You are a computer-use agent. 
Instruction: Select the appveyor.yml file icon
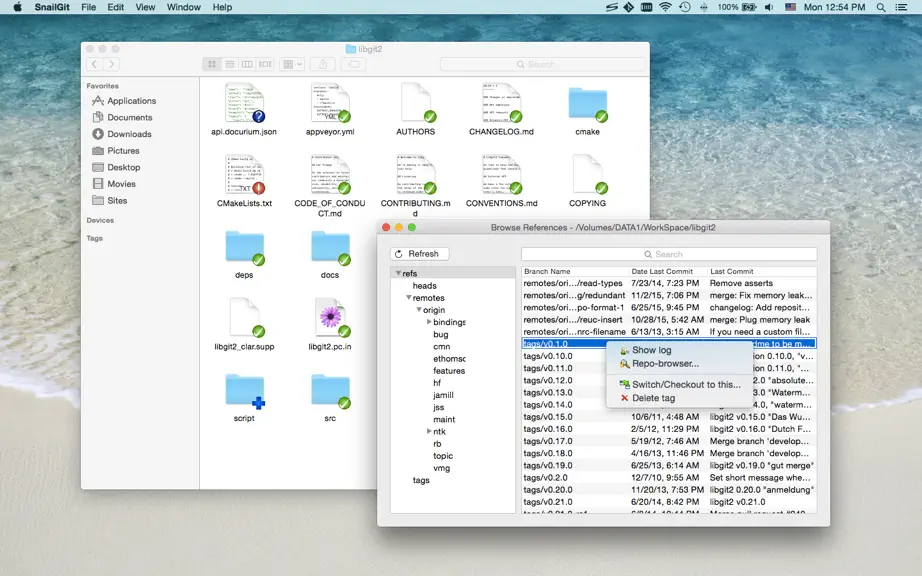pyautogui.click(x=330, y=102)
